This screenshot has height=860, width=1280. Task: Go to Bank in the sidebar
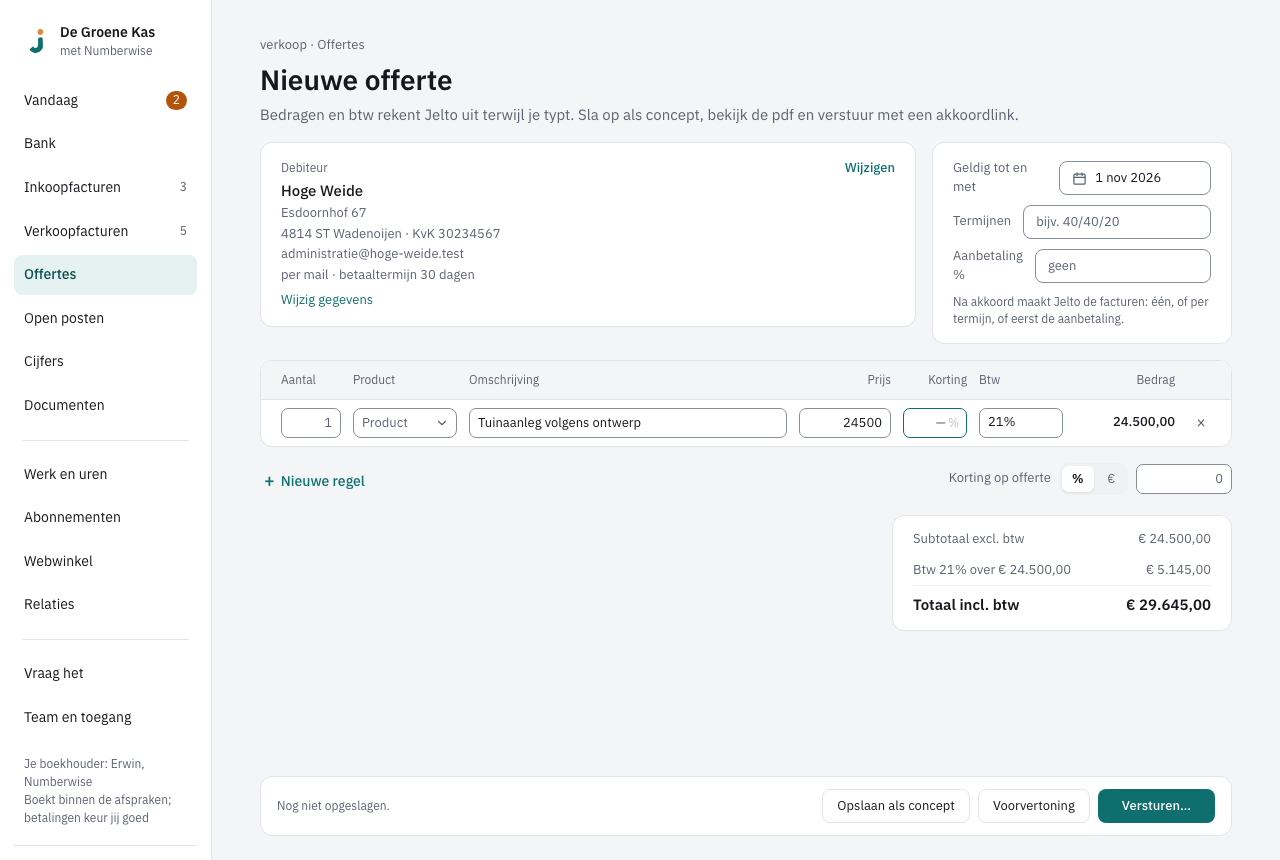tap(105, 143)
